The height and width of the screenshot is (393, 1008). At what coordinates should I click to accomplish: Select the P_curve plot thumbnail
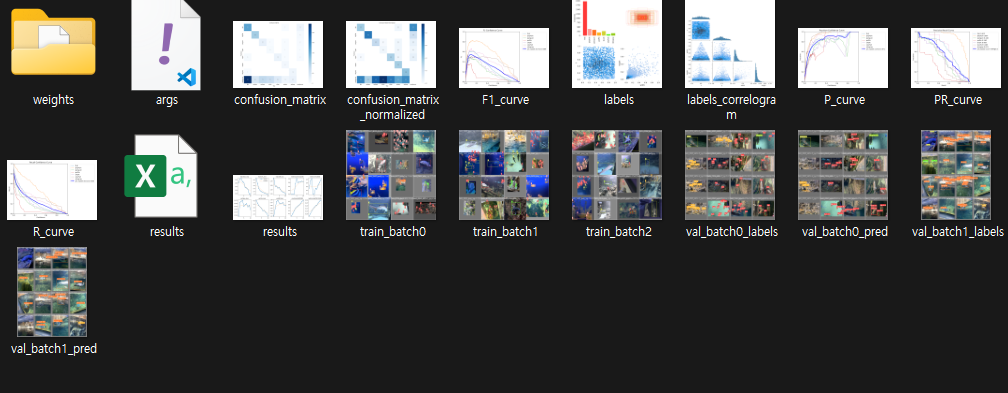coord(843,58)
